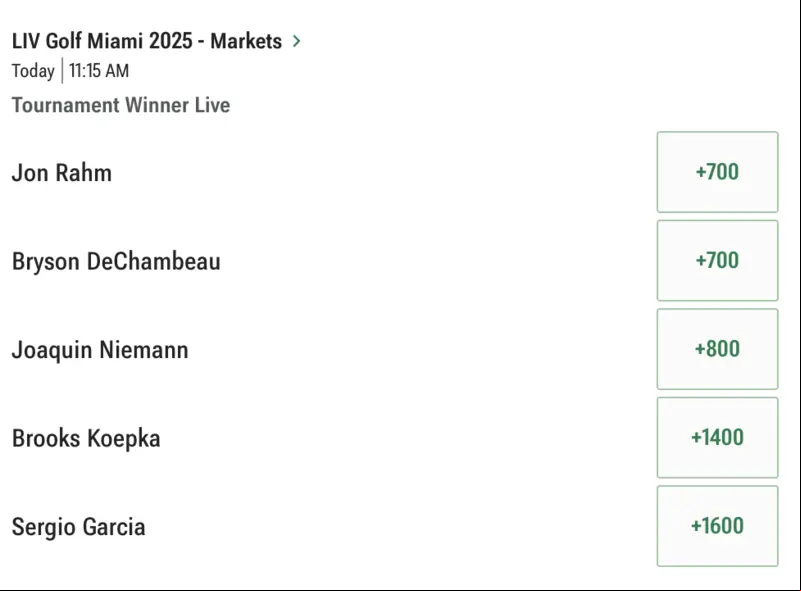
Task: Click the Bryson DeChambeau player name
Action: click(x=116, y=262)
